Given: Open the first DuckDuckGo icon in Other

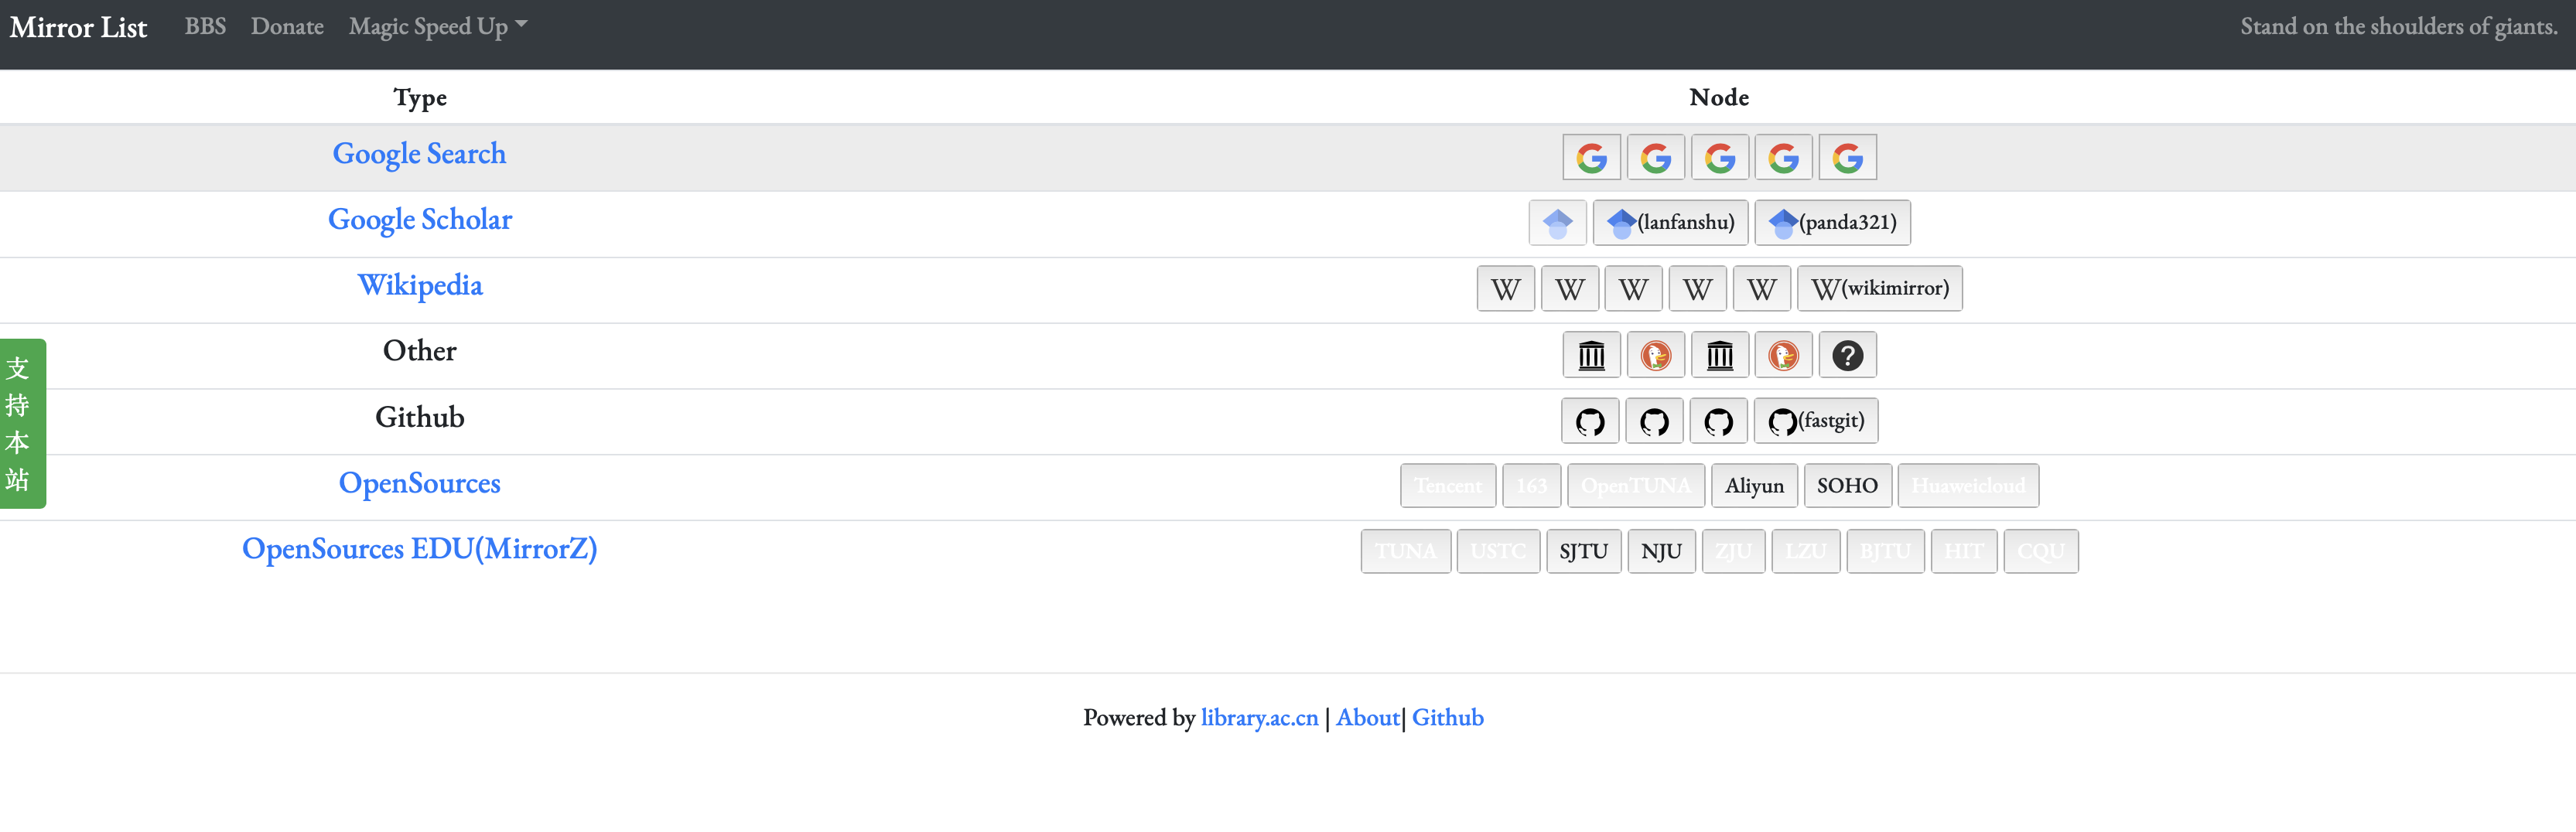Looking at the screenshot, I should pos(1655,355).
